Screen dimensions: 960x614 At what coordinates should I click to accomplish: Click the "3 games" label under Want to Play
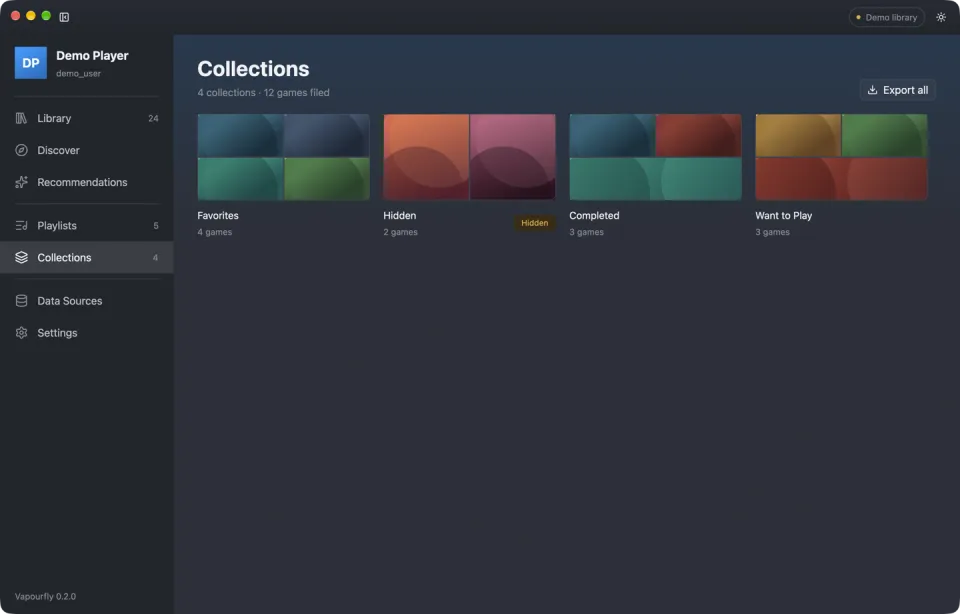(x=772, y=232)
